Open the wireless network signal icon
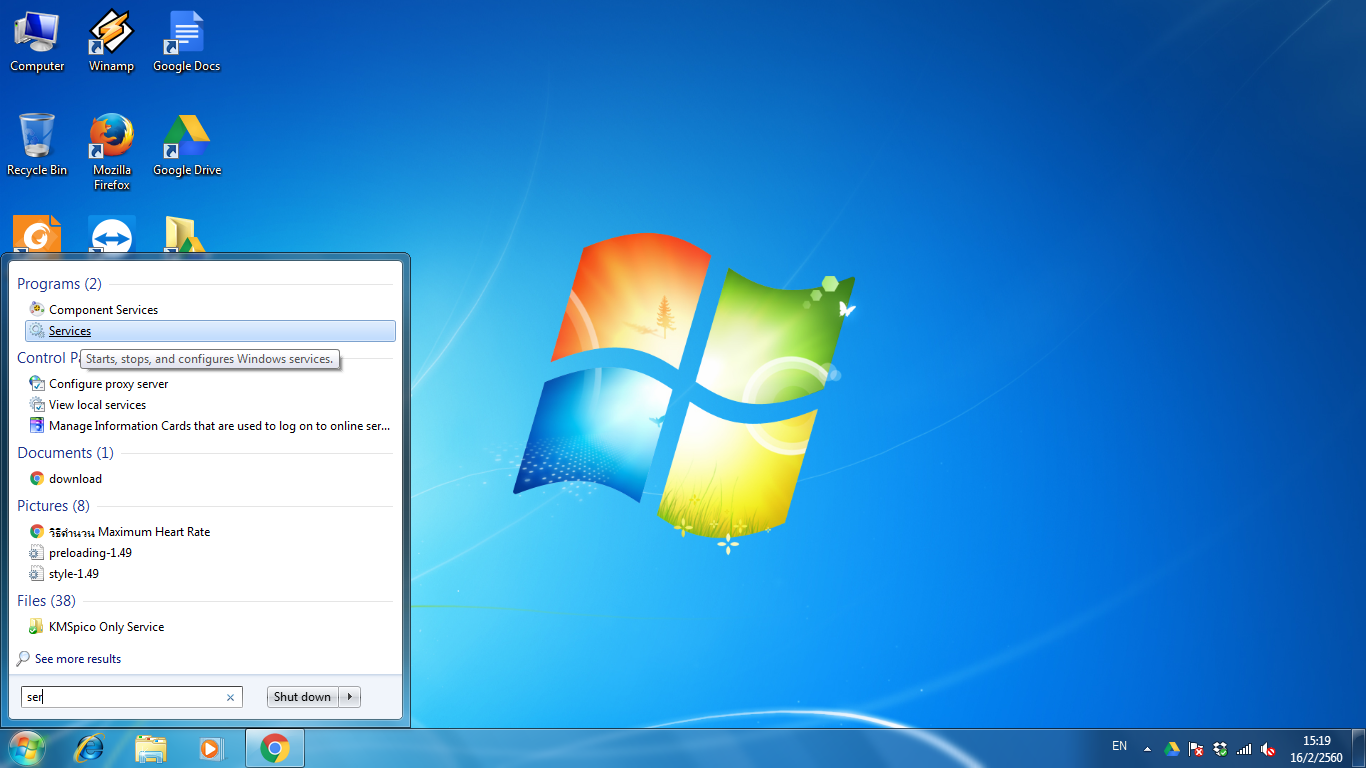The height and width of the screenshot is (768, 1366). pyautogui.click(x=1244, y=748)
